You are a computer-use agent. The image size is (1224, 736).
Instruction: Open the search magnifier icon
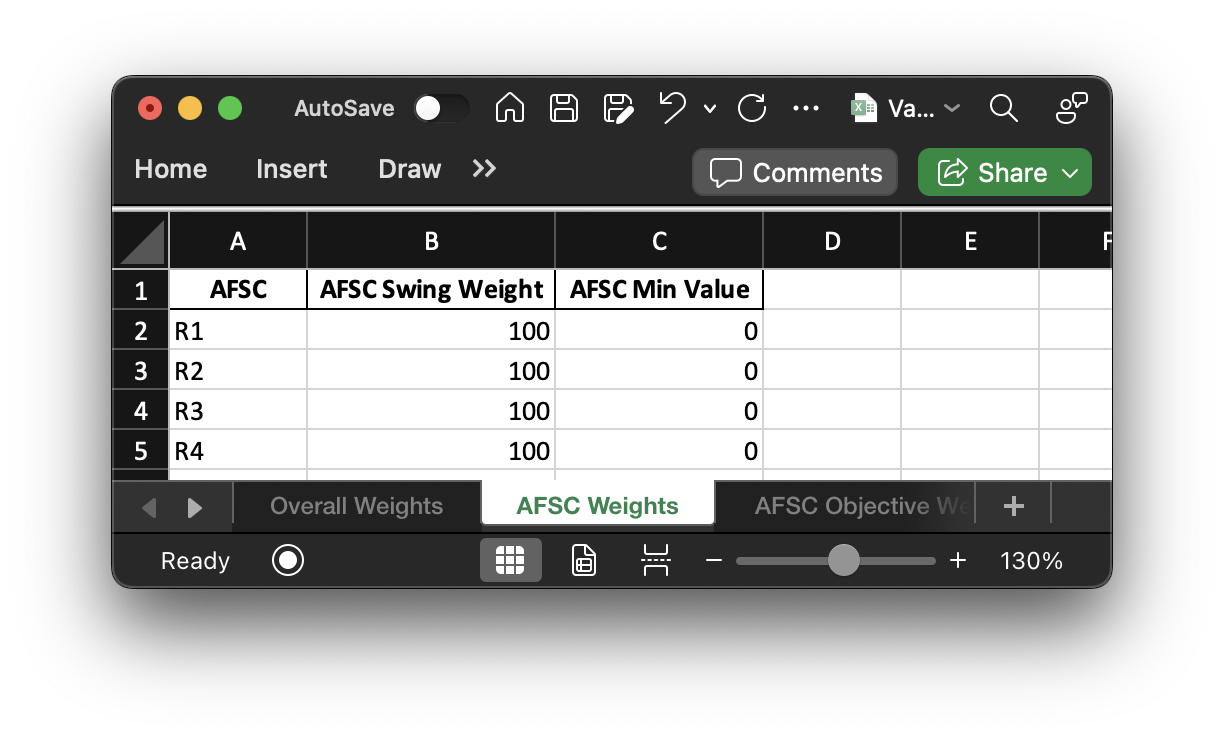coord(1003,108)
